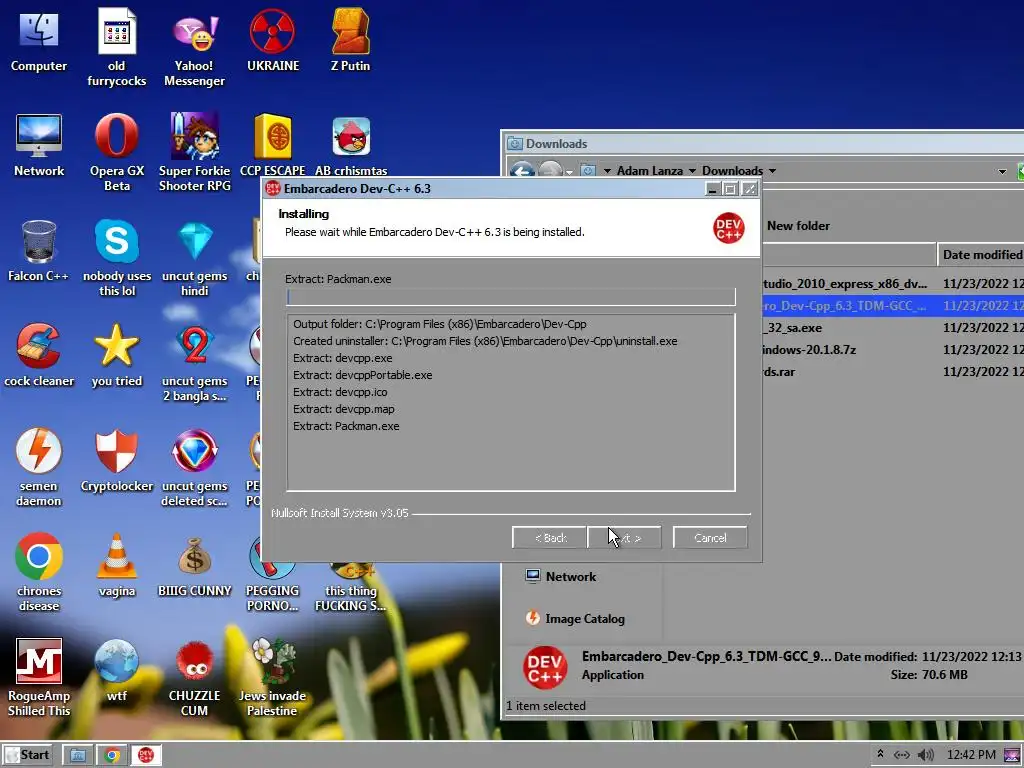Select the RogueAmp Shilled This icon
Image resolution: width=1024 pixels, height=768 pixels.
tap(39, 678)
